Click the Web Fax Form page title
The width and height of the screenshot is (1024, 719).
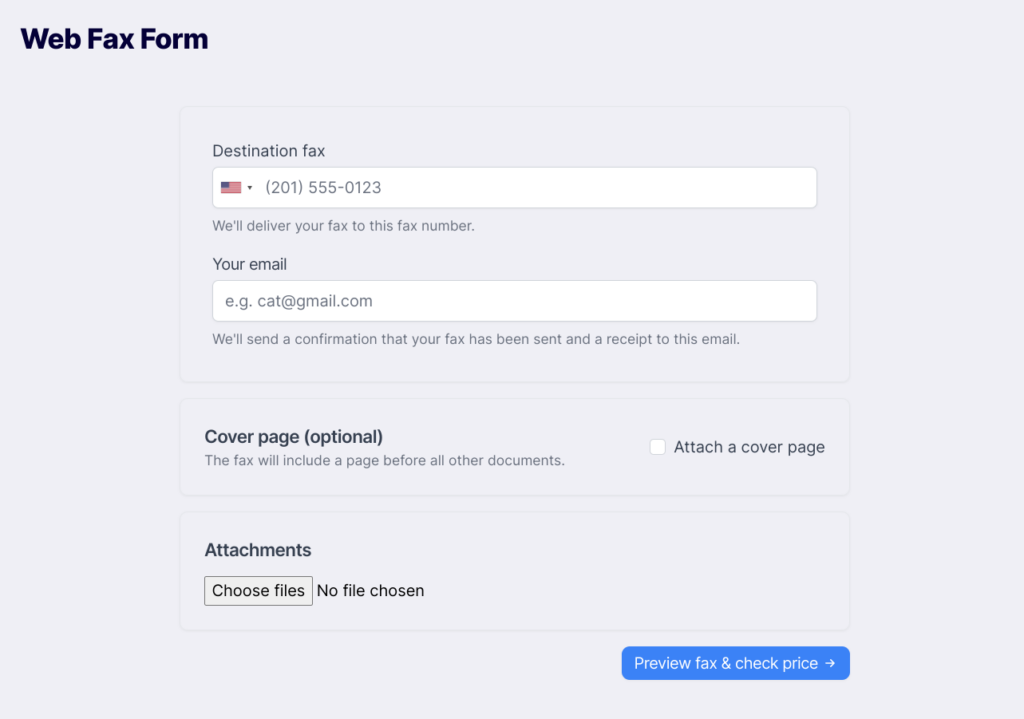click(114, 39)
